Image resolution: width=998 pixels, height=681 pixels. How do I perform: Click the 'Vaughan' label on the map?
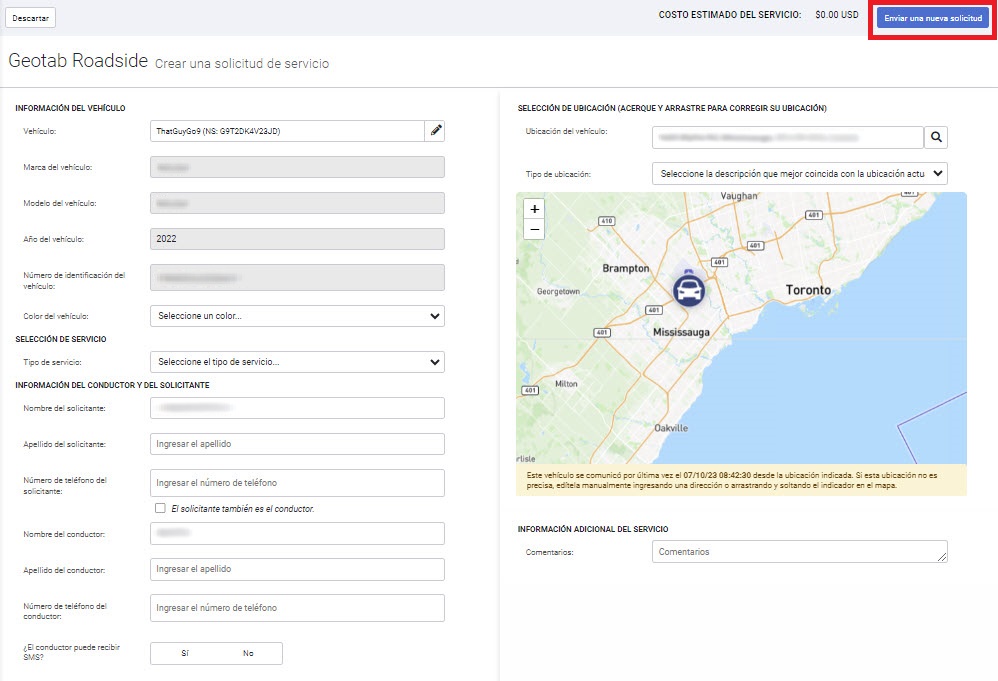(739, 196)
